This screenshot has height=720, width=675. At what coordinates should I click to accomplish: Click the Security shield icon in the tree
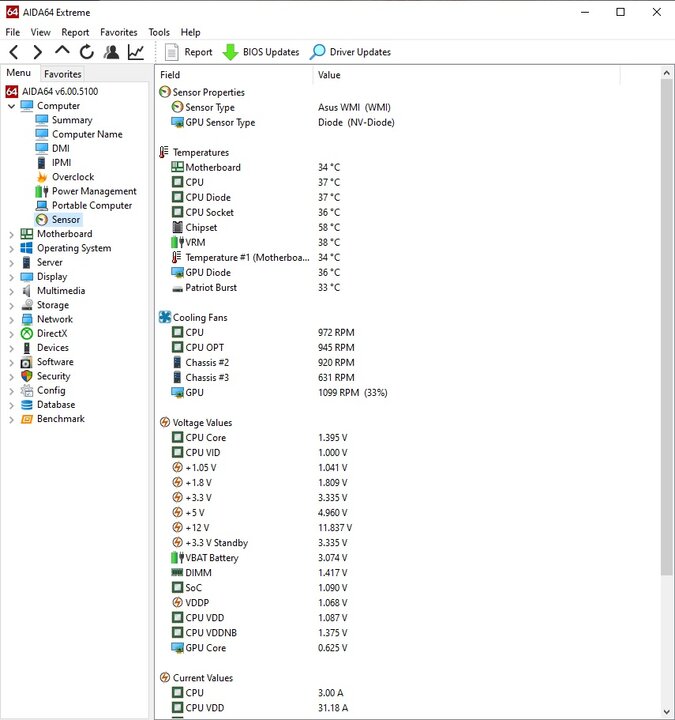coord(27,376)
